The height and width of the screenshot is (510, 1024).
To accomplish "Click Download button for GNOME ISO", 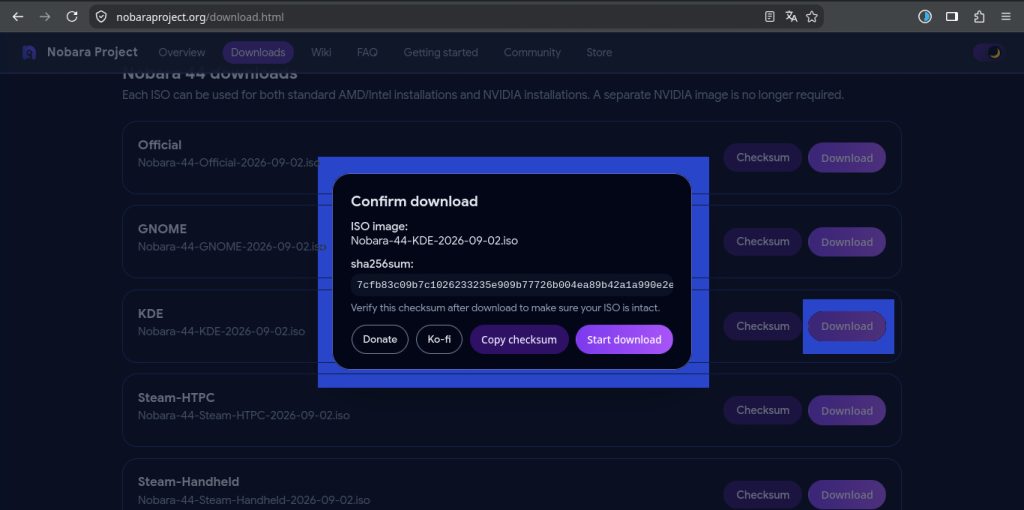I will (x=847, y=242).
